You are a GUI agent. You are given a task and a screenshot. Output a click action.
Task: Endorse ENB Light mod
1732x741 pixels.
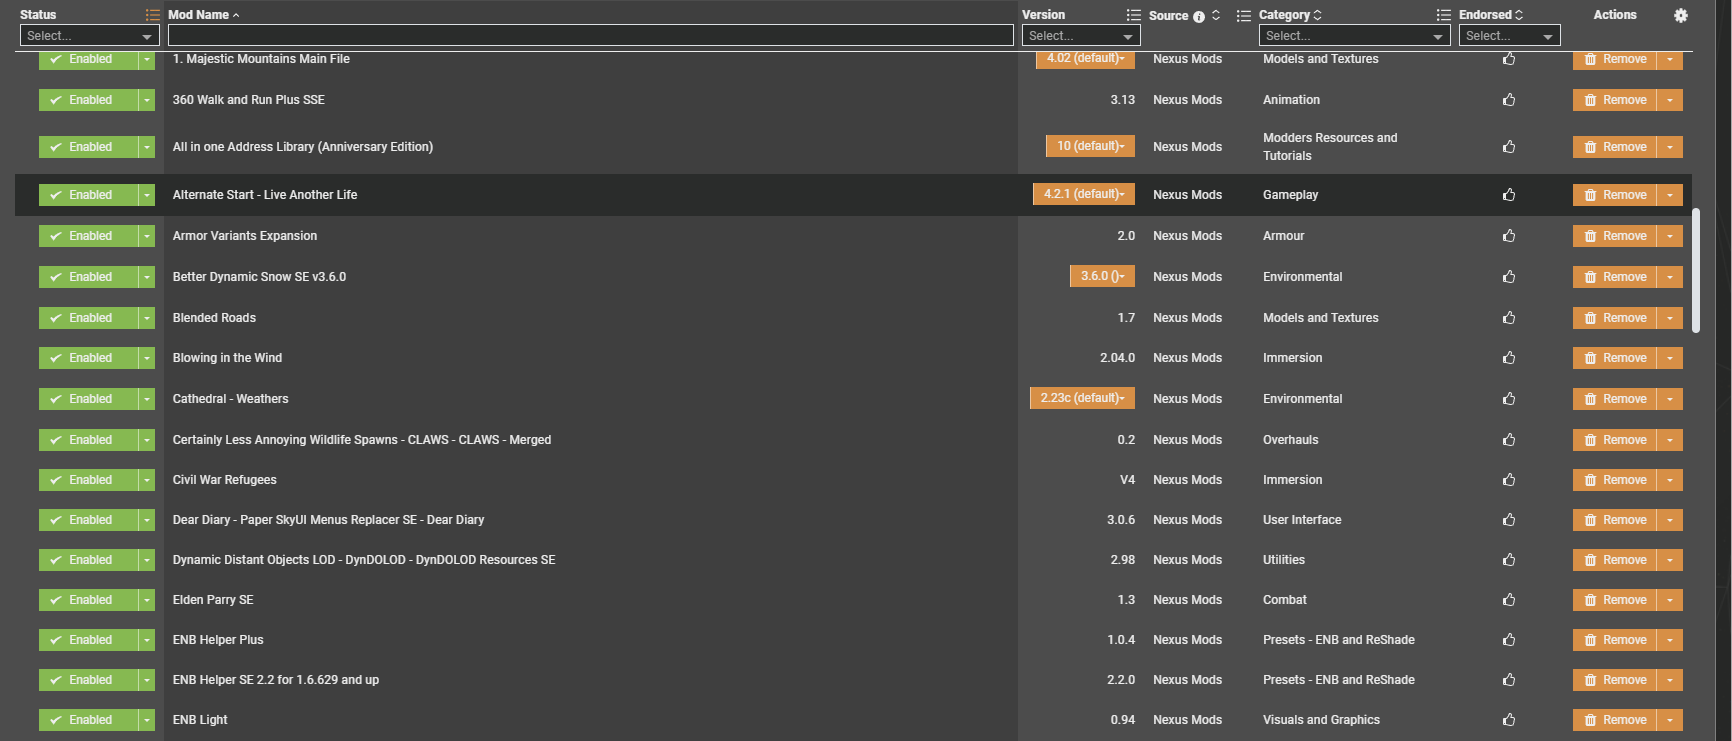point(1508,720)
